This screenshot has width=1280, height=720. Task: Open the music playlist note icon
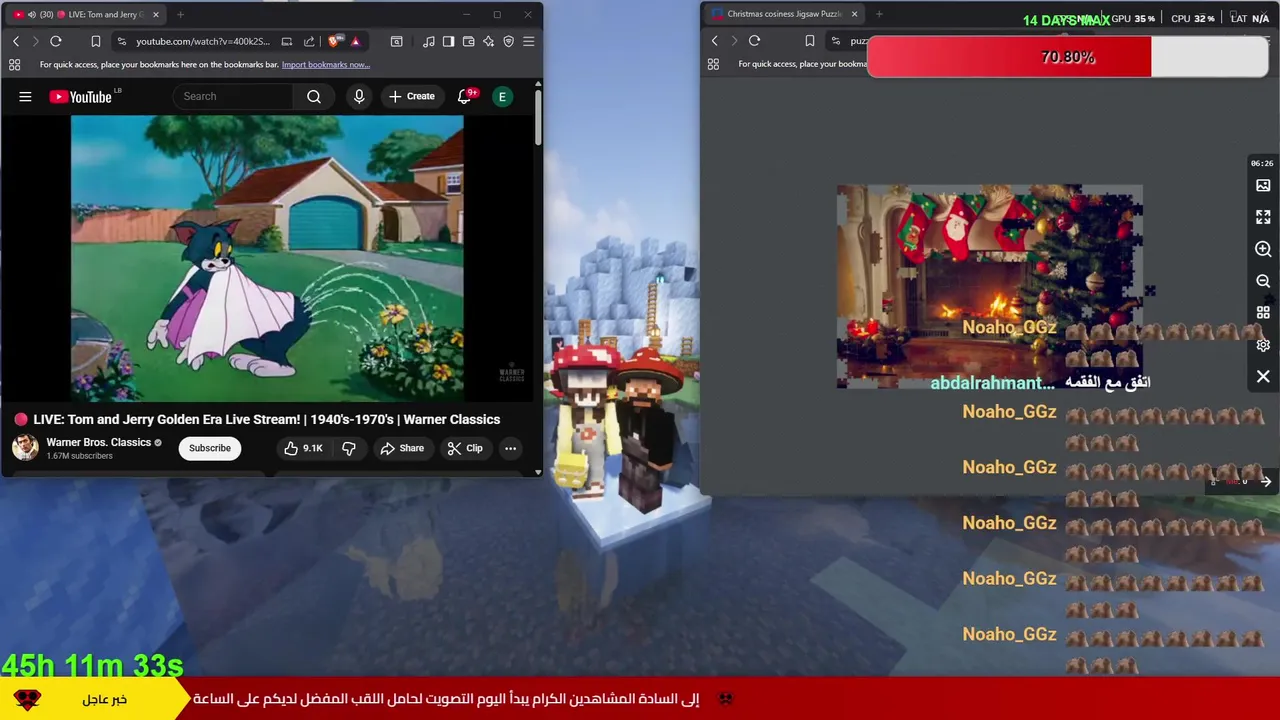point(429,41)
